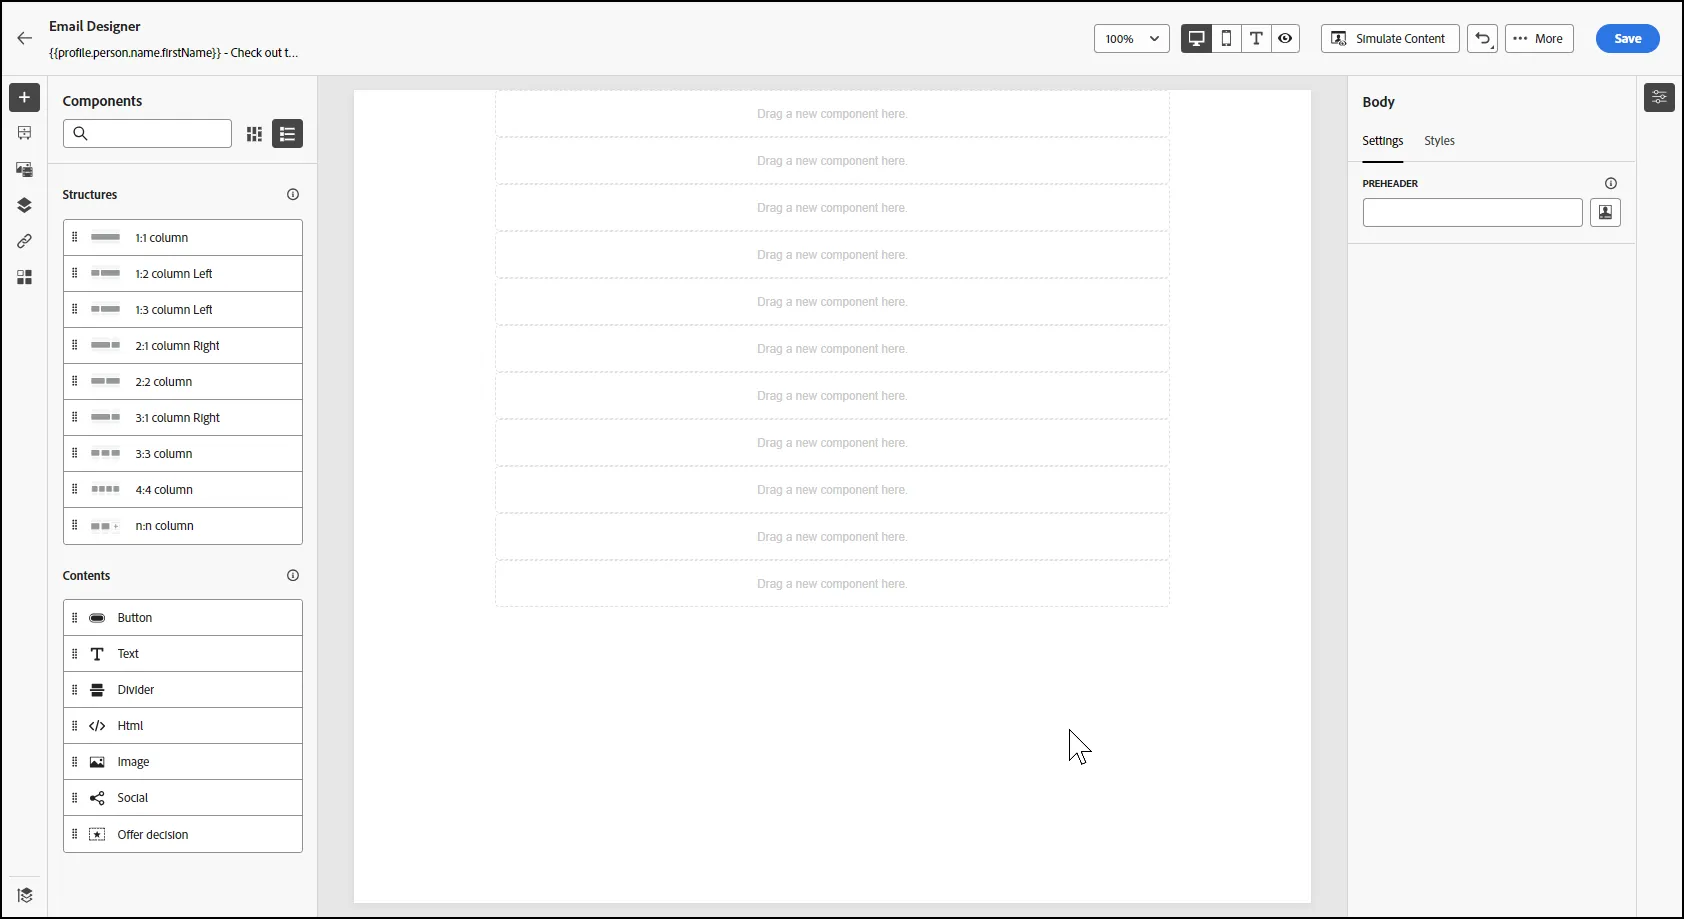Open the Settings tab in Body panel
The image size is (1684, 919).
click(x=1383, y=141)
